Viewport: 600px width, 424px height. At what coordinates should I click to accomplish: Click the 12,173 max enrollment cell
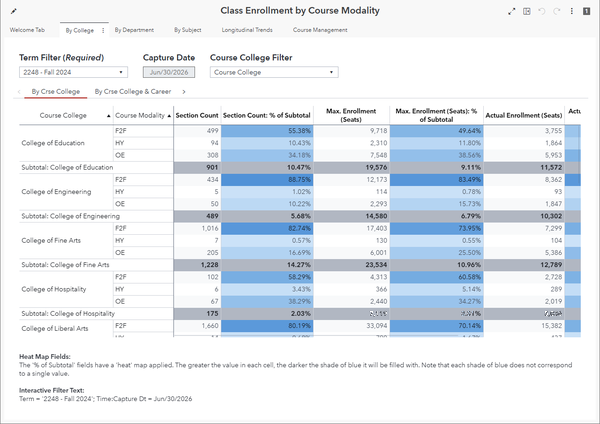tap(351, 179)
